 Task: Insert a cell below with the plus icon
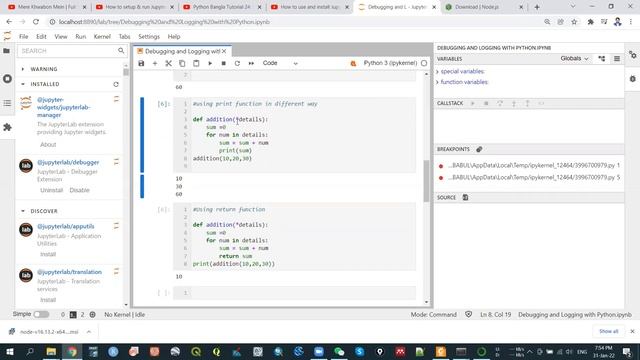(155, 63)
